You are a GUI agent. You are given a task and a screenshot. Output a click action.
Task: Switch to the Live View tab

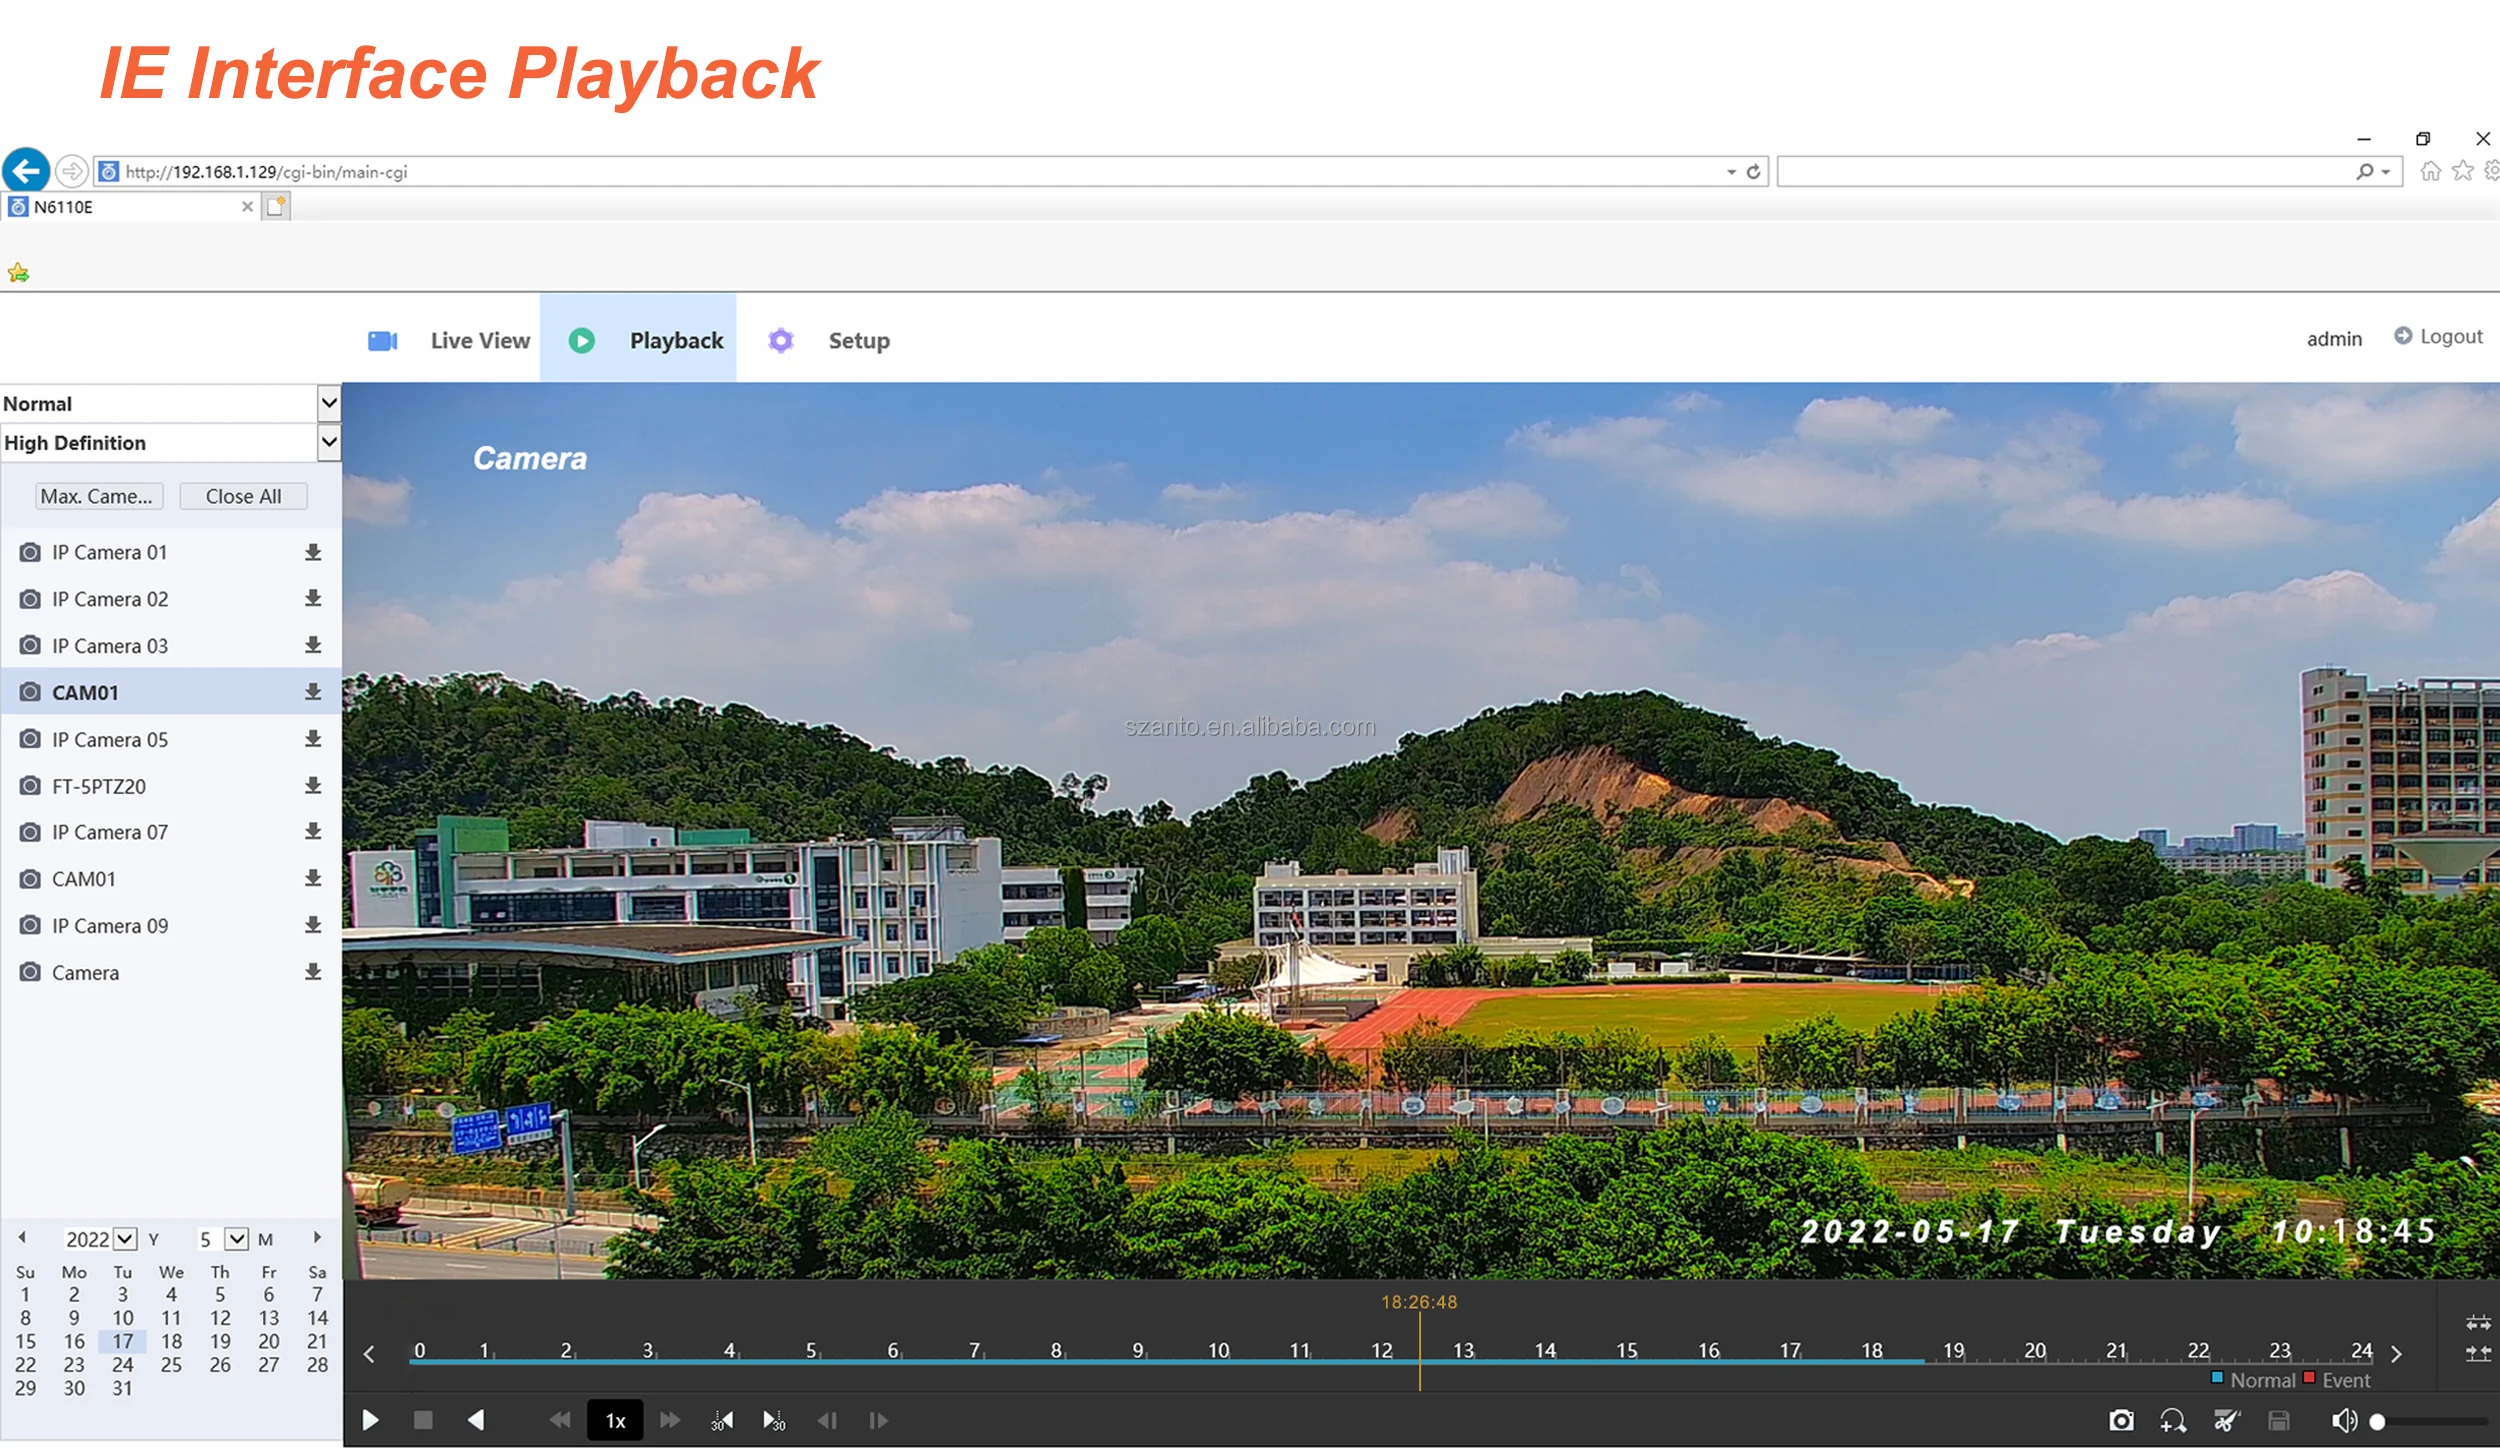click(x=480, y=341)
